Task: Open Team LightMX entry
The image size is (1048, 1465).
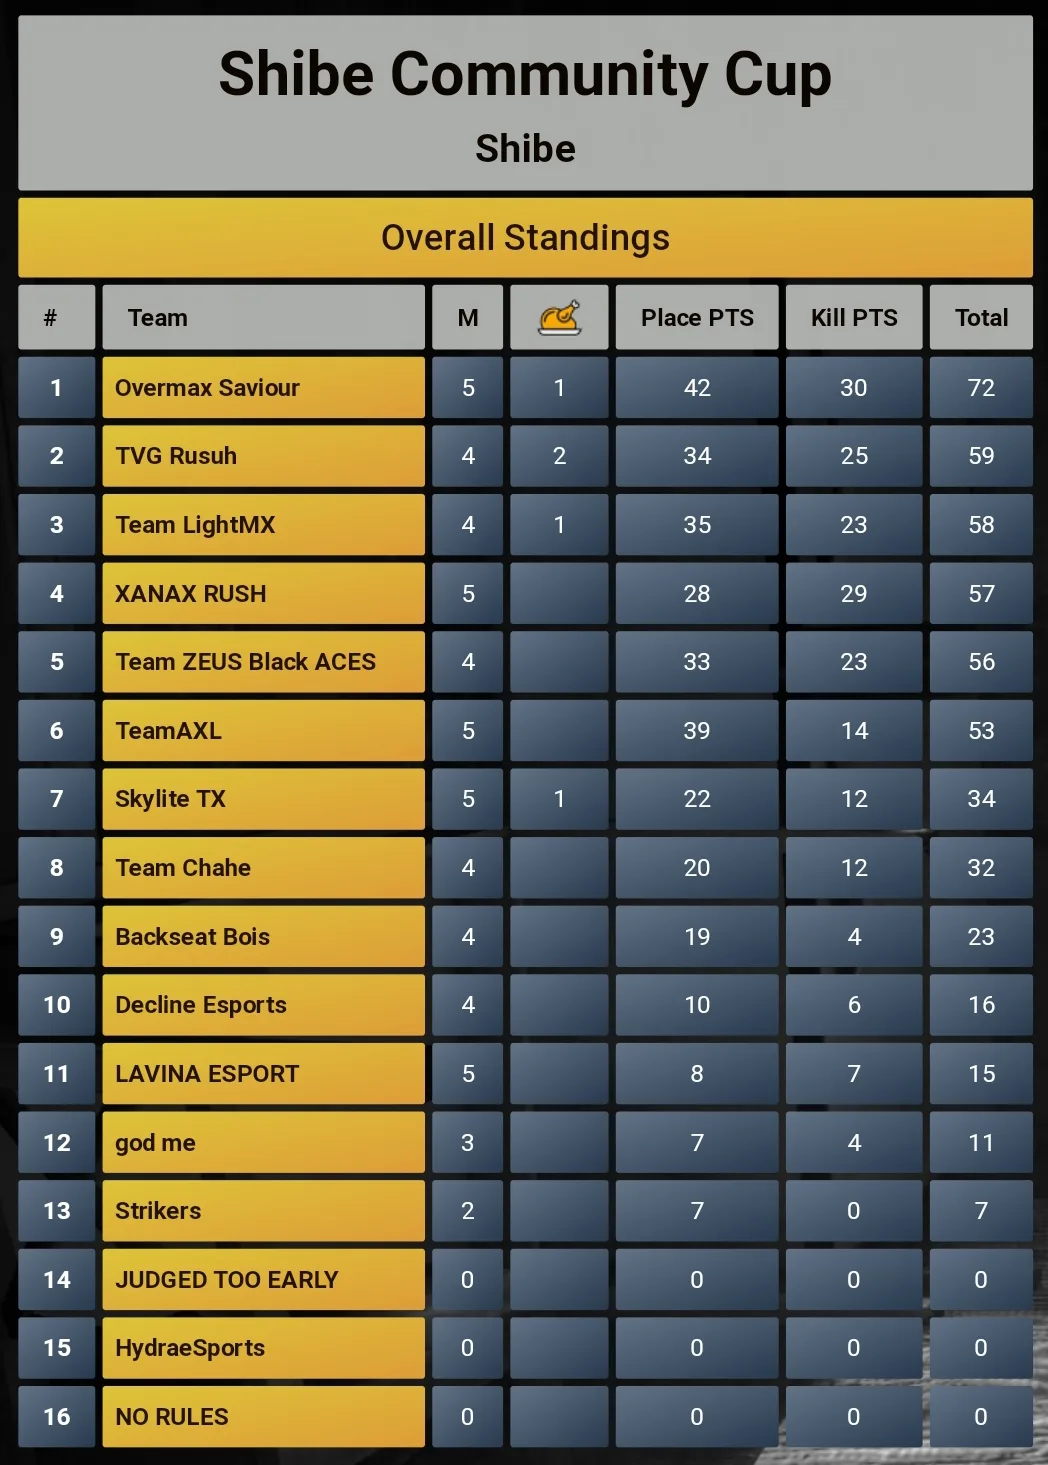Action: coord(195,525)
